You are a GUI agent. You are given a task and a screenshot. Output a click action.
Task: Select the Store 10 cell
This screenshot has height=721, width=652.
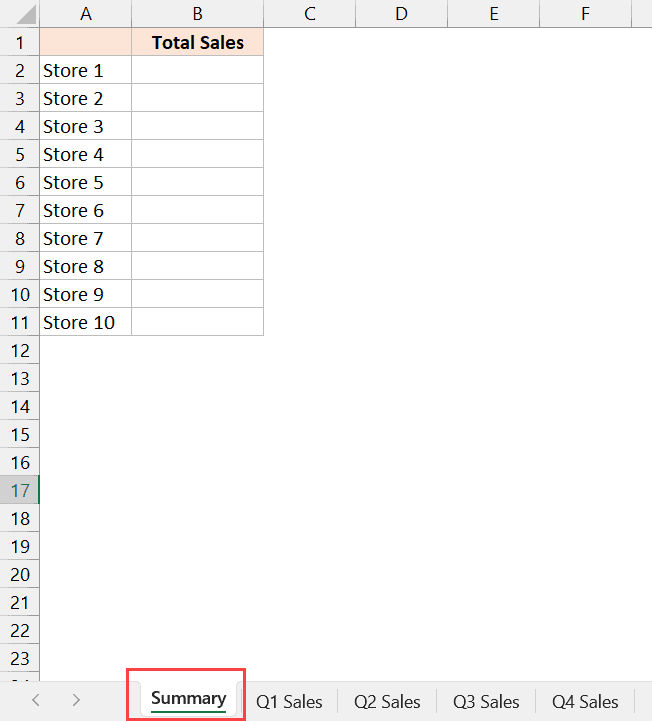pos(85,322)
